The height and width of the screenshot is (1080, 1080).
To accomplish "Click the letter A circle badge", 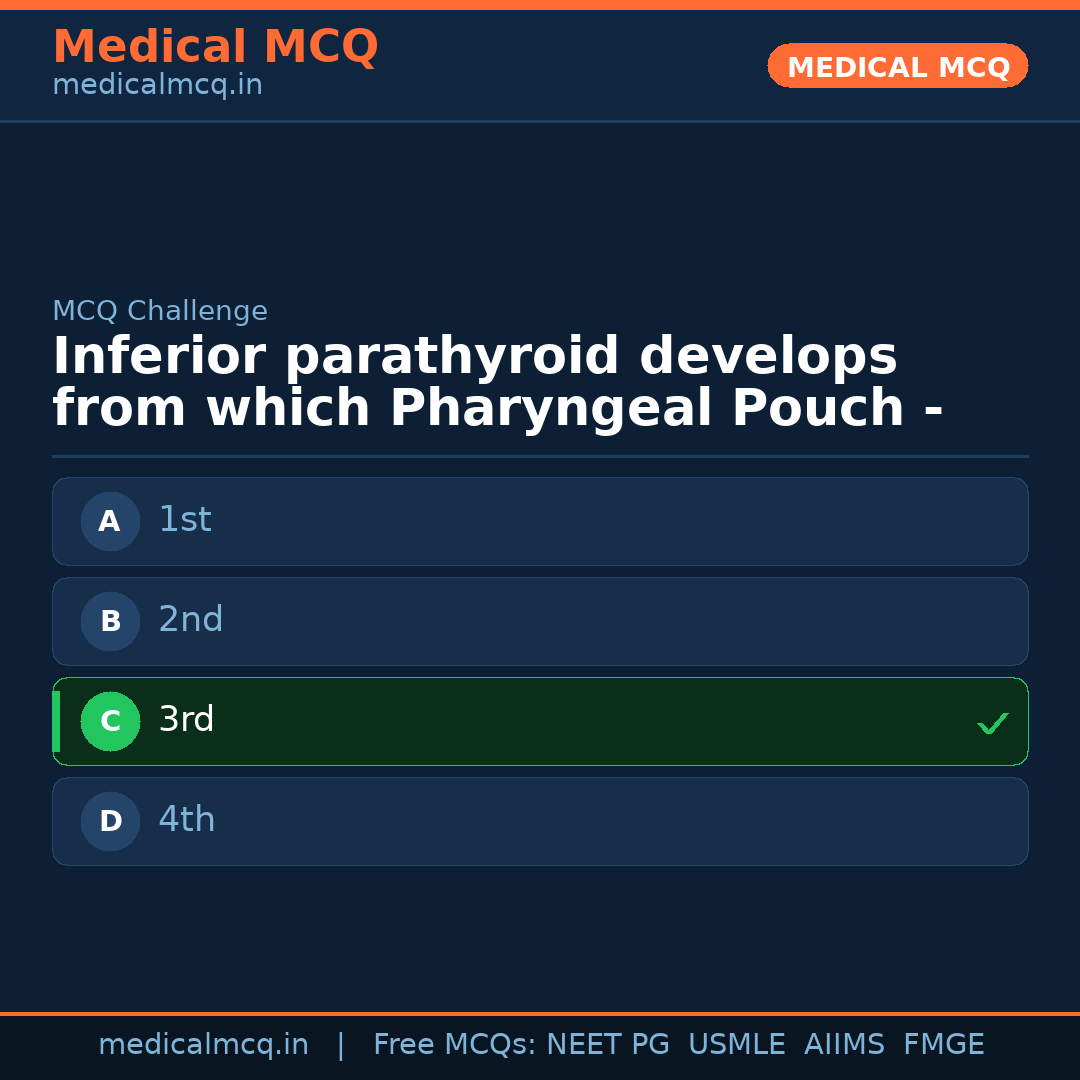I will [110, 521].
